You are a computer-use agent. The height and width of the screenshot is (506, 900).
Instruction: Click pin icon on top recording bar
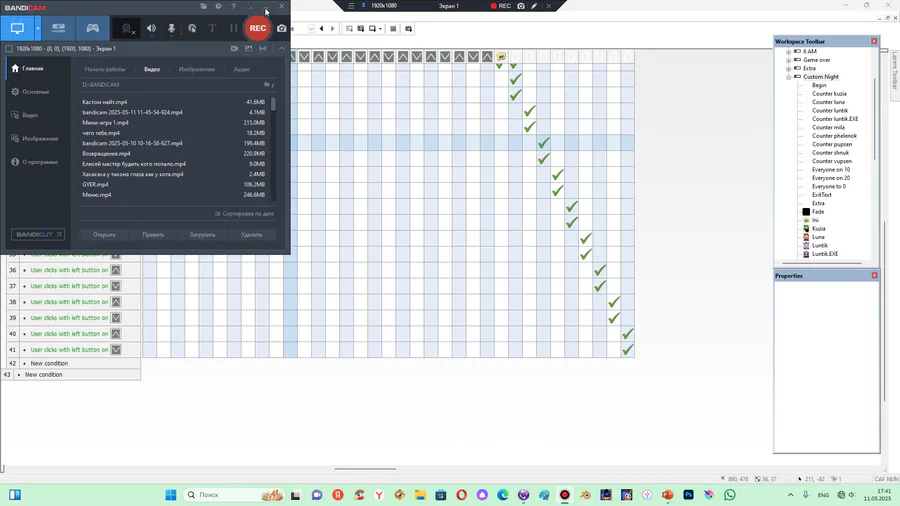pyautogui.click(x=363, y=6)
